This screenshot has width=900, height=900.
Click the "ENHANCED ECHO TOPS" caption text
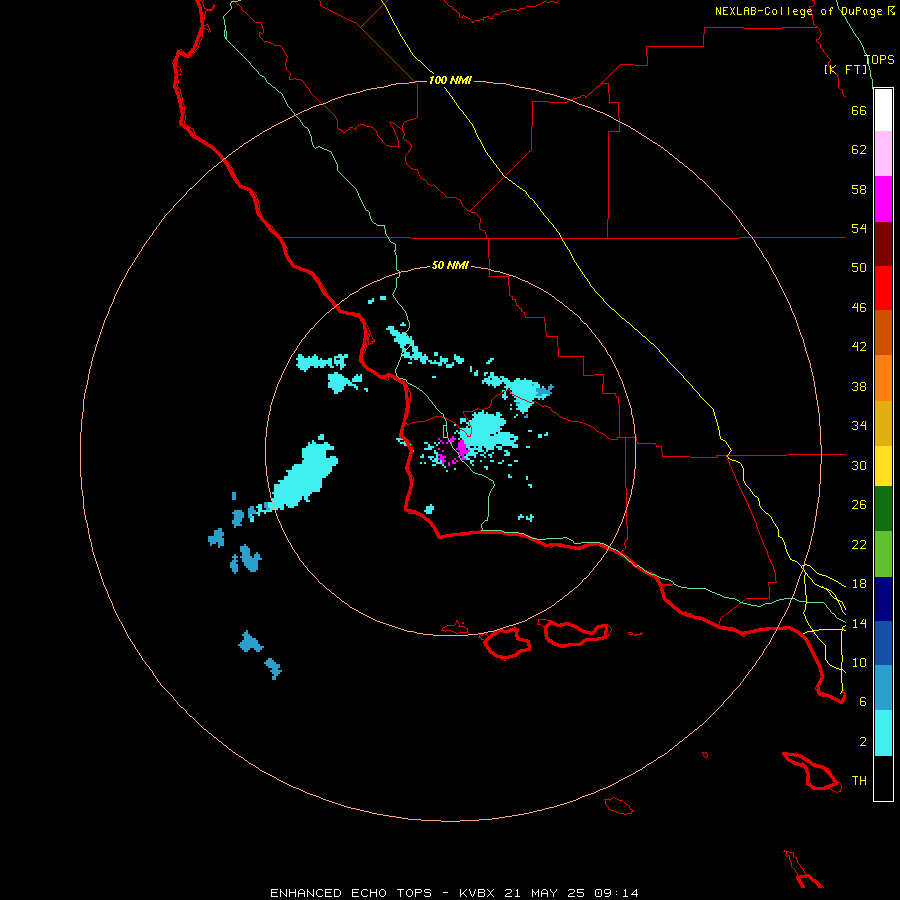pos(350,893)
